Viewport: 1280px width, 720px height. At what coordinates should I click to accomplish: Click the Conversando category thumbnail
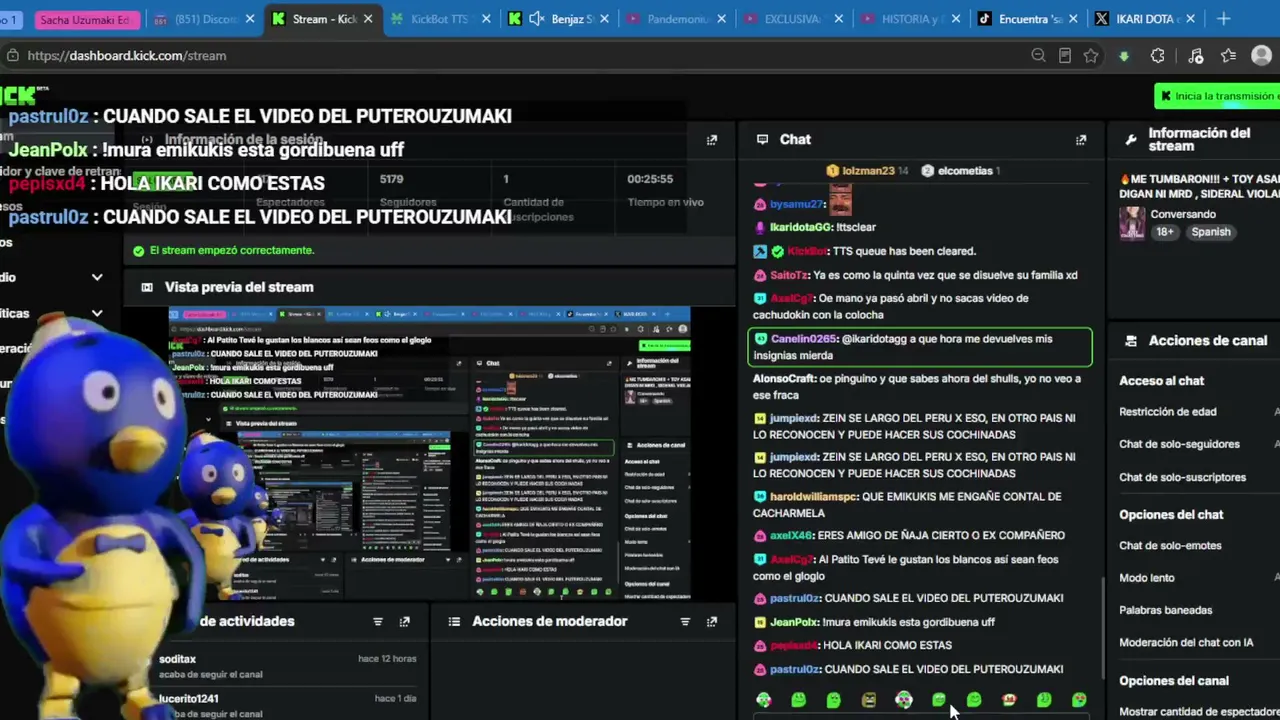(1132, 223)
